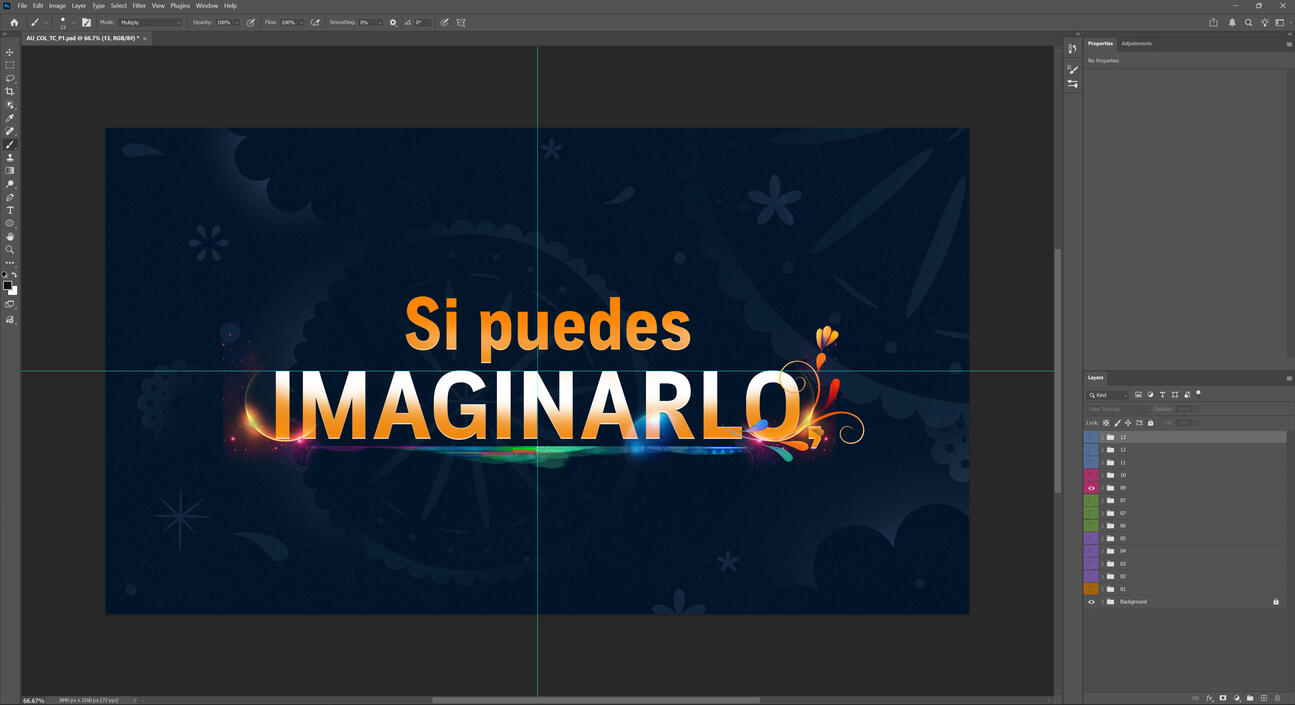Open the Window menu

207,6
